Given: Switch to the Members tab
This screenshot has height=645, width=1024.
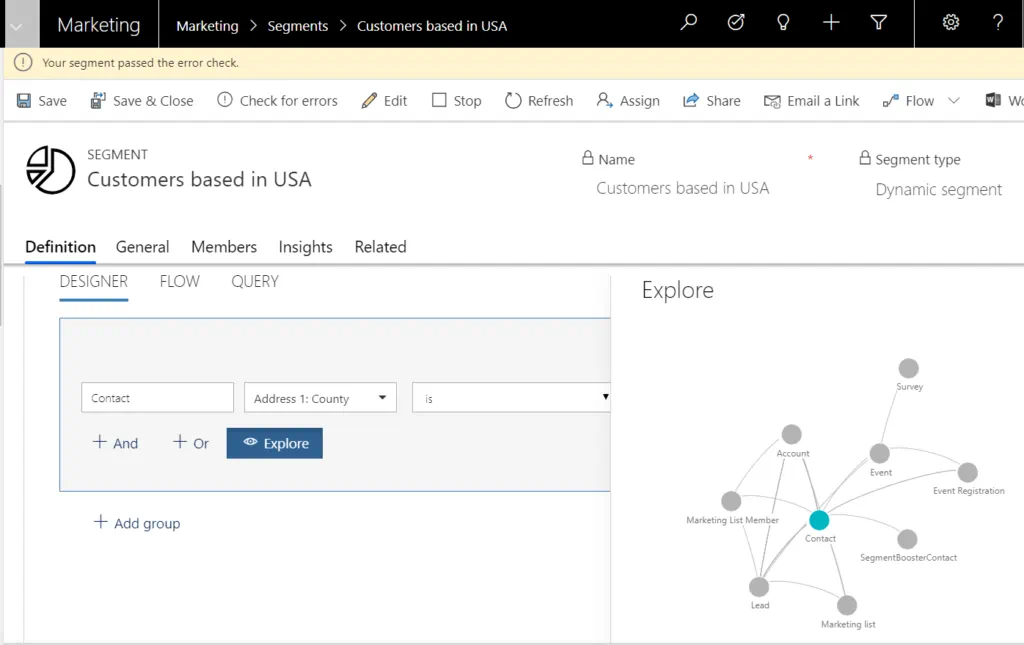Looking at the screenshot, I should [x=224, y=247].
